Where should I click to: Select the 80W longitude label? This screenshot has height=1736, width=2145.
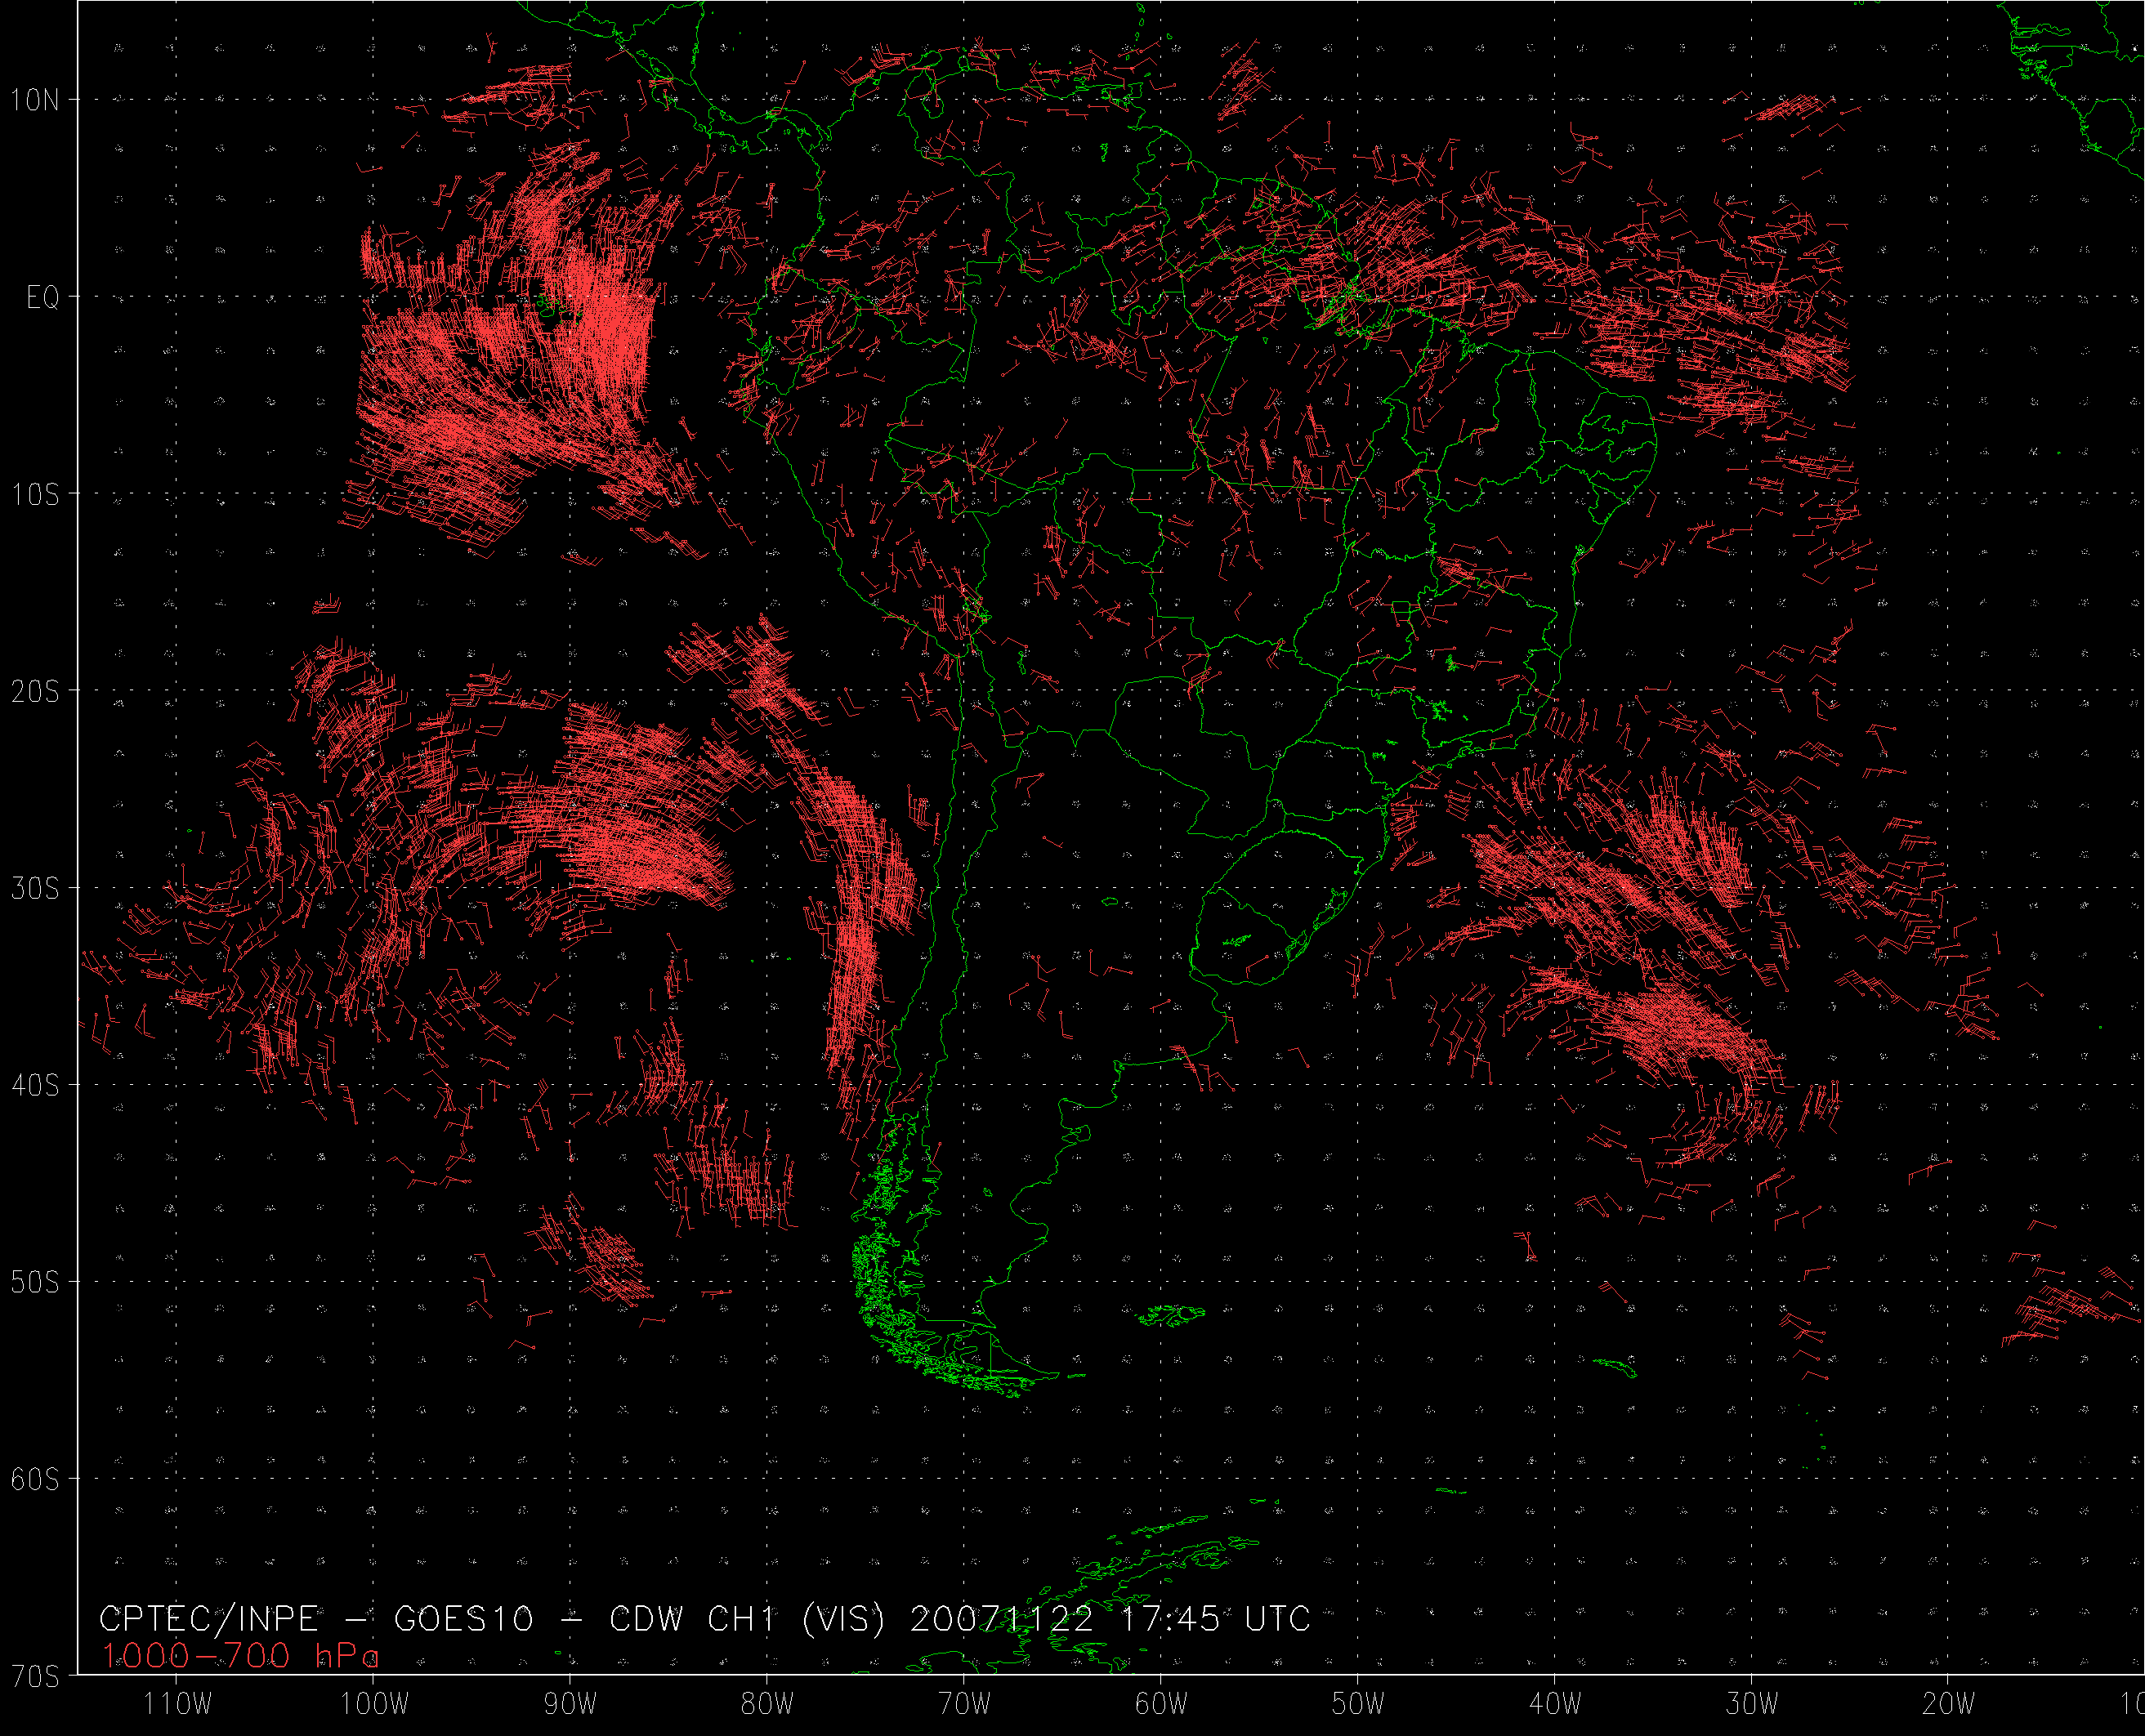[x=768, y=1704]
